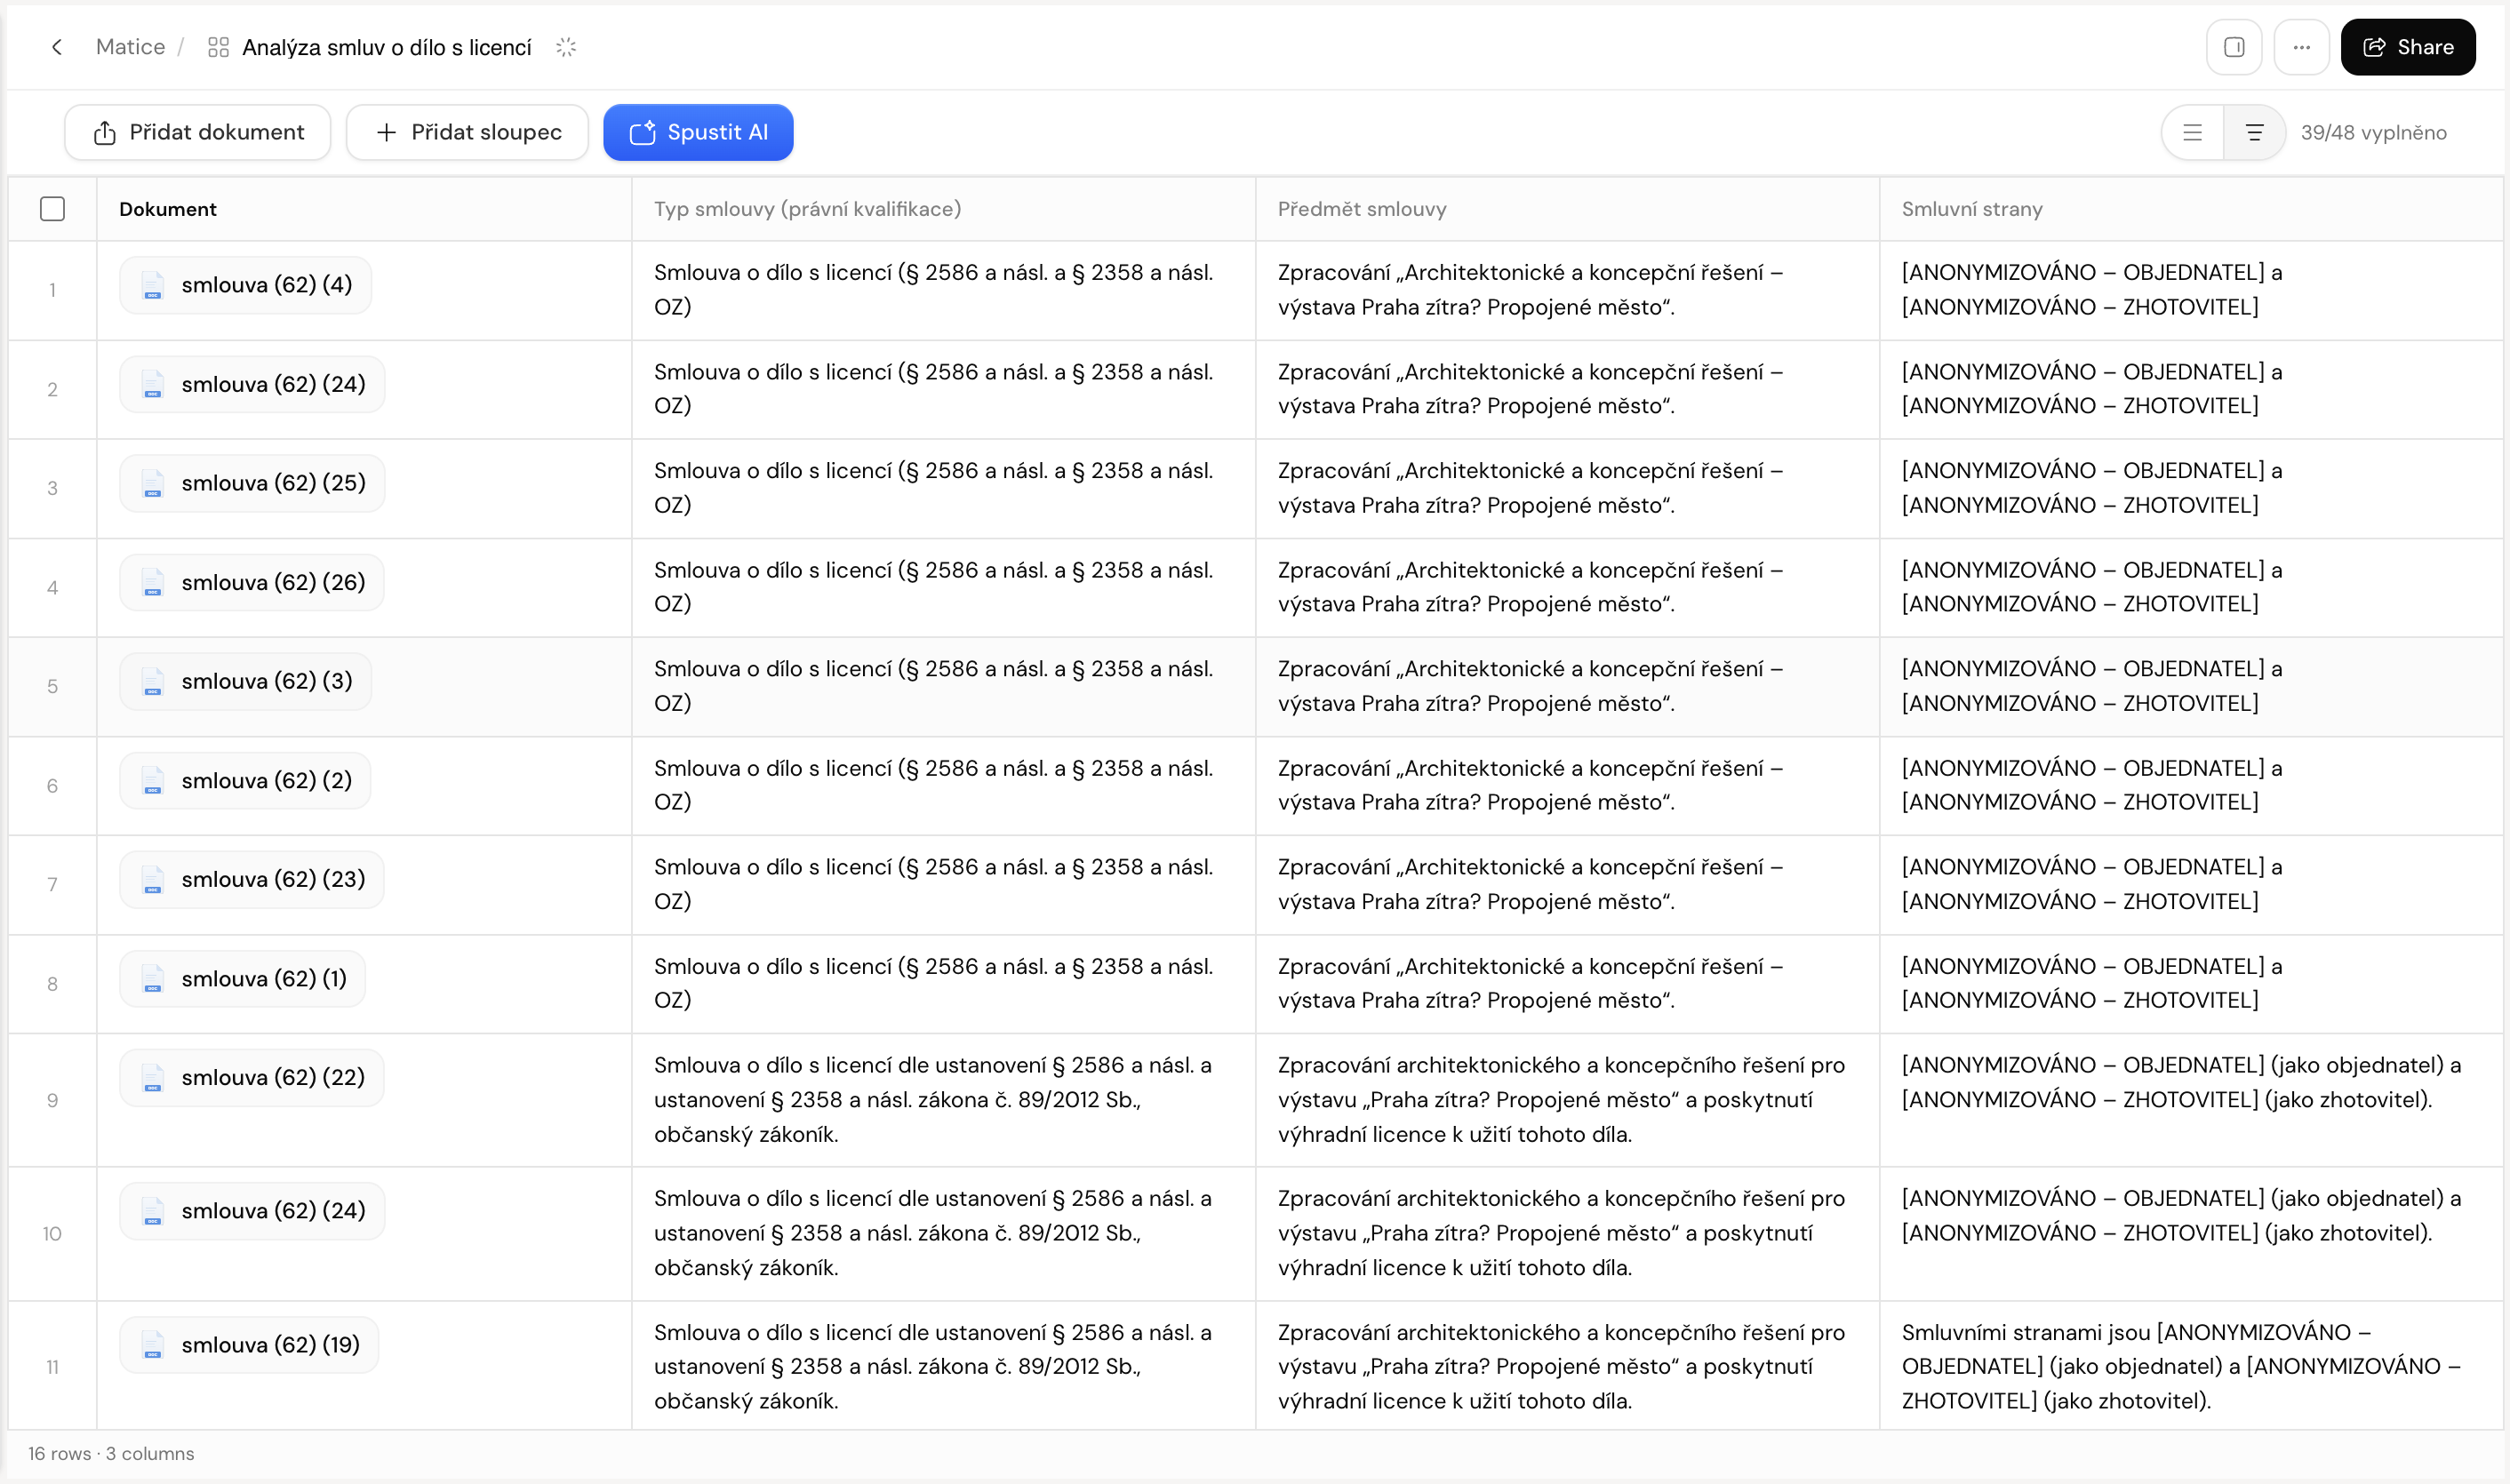The width and height of the screenshot is (2510, 1484).
Task: Switch to expanded row density view
Action: point(2254,132)
